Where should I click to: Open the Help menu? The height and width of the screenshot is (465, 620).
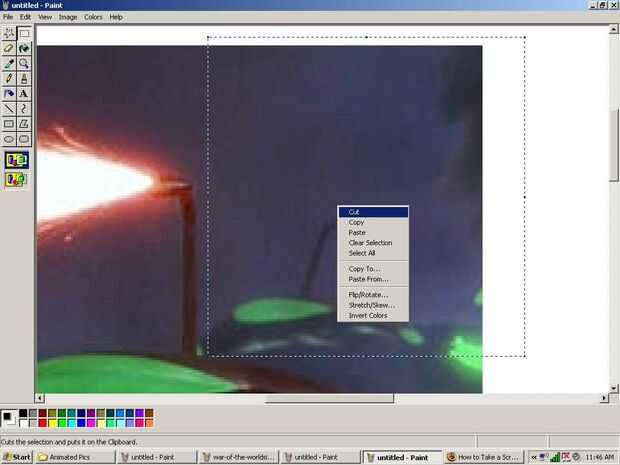(x=116, y=17)
